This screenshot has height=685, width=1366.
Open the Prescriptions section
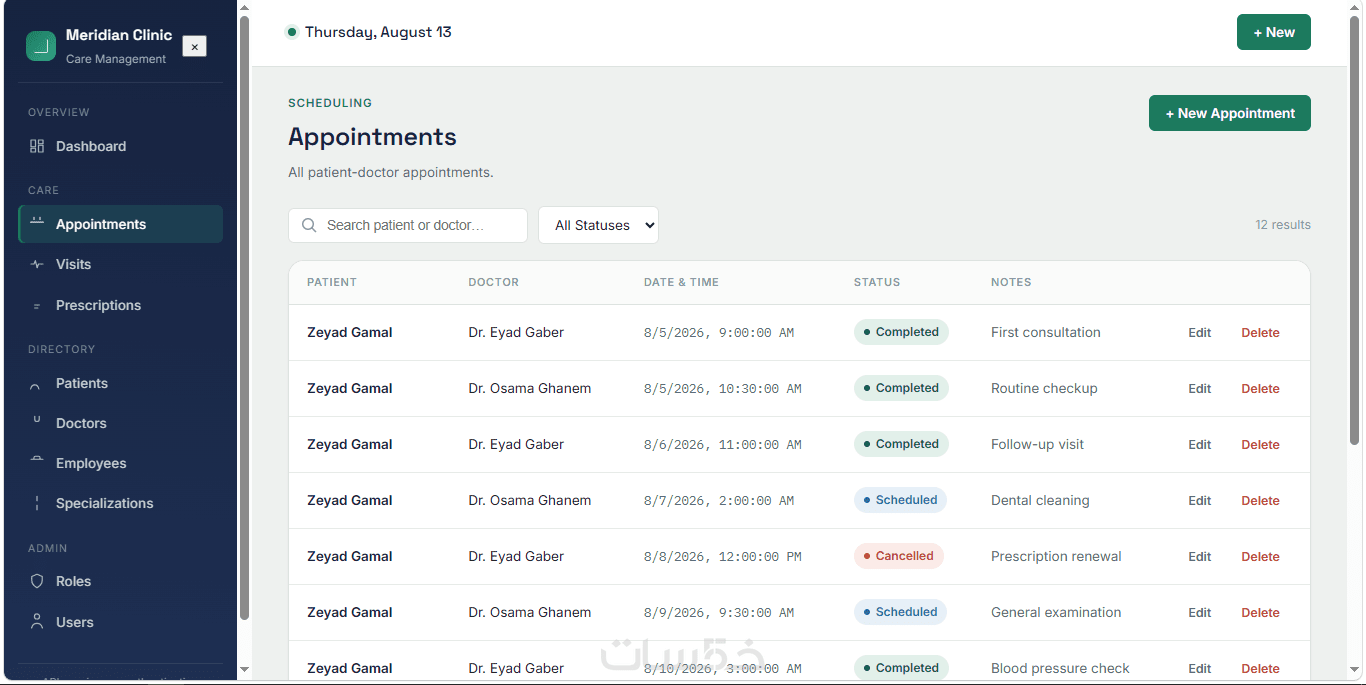click(x=120, y=305)
